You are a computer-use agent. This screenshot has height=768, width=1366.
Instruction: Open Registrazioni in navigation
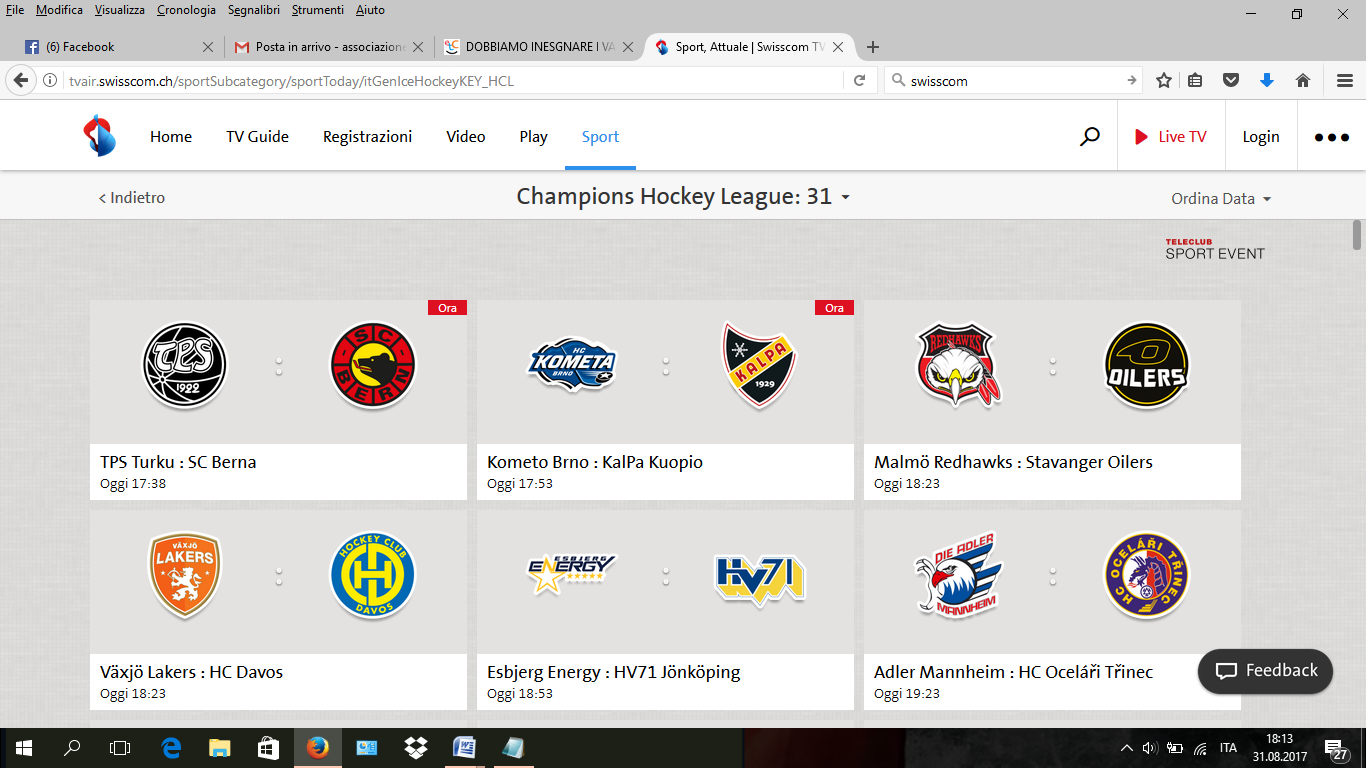(367, 137)
